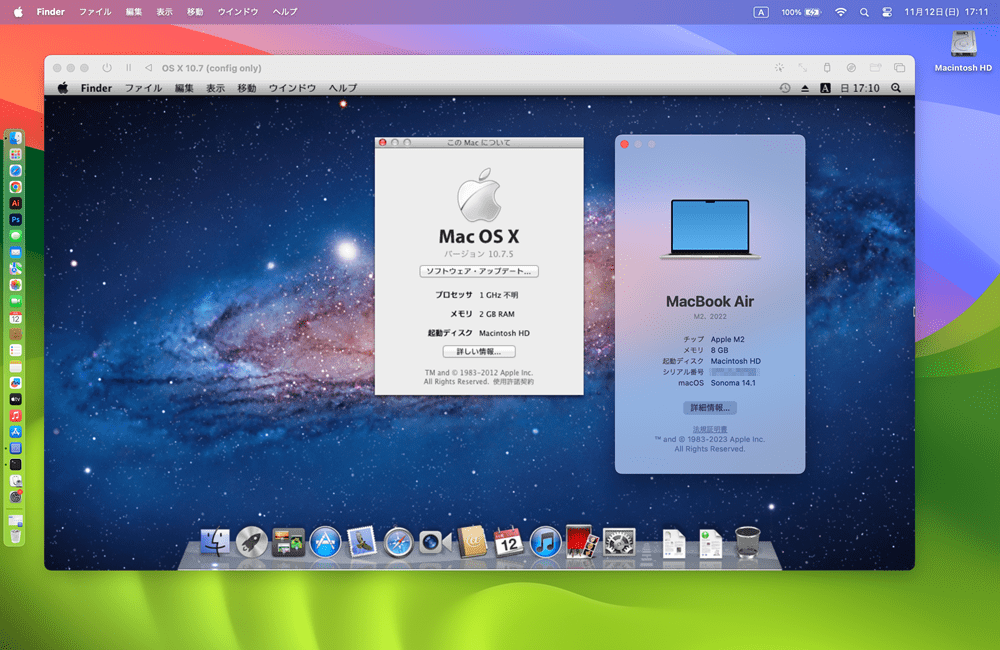Open Music app in the host dock
Screen dimensions: 1000x650
[x=15, y=415]
